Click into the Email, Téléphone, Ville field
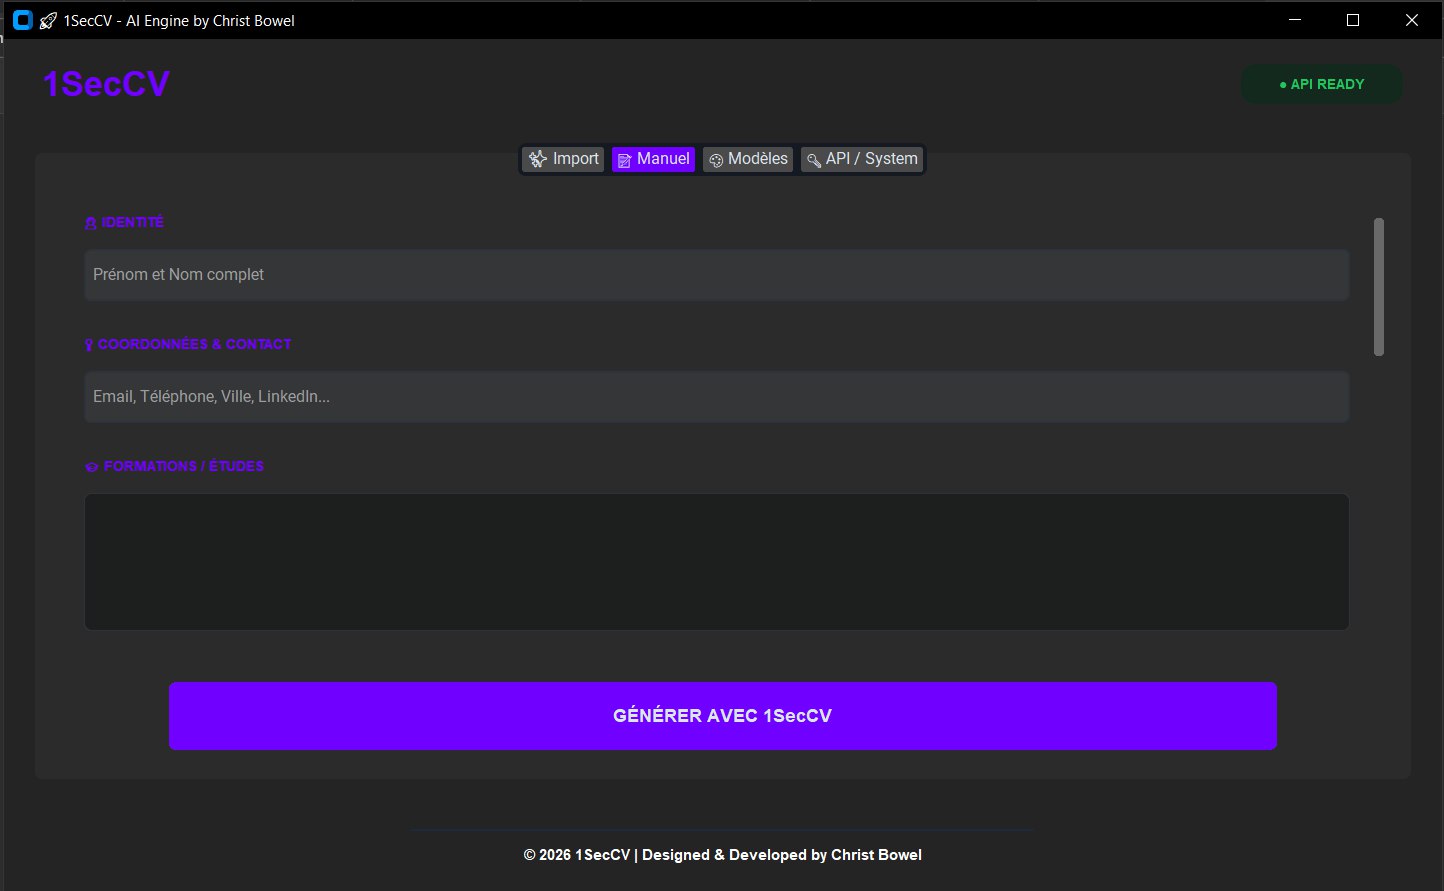This screenshot has width=1444, height=891. (x=716, y=396)
